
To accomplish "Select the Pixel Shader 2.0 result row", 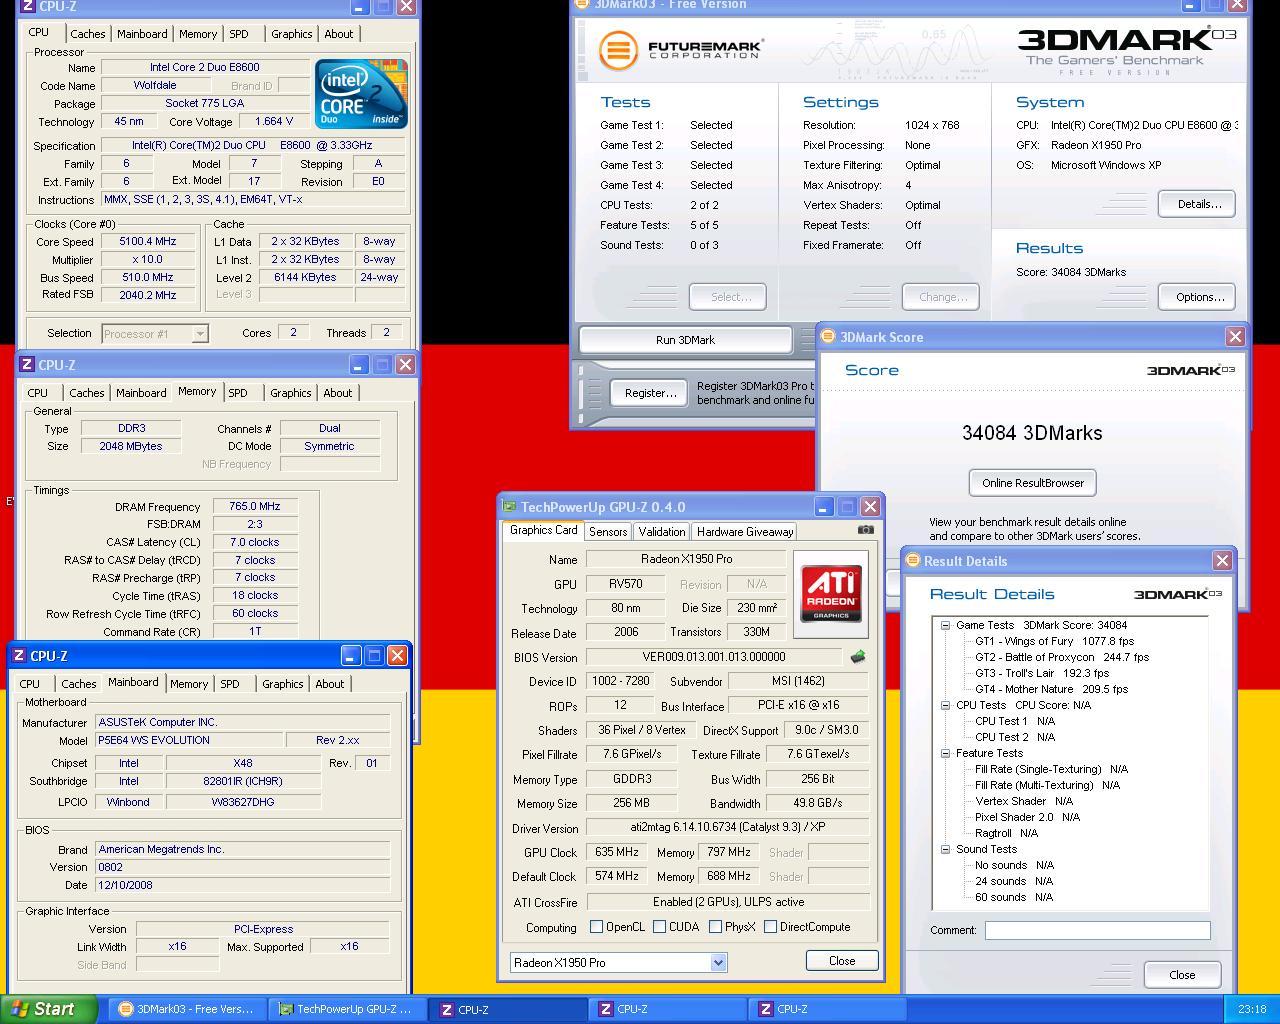I will (1027, 817).
